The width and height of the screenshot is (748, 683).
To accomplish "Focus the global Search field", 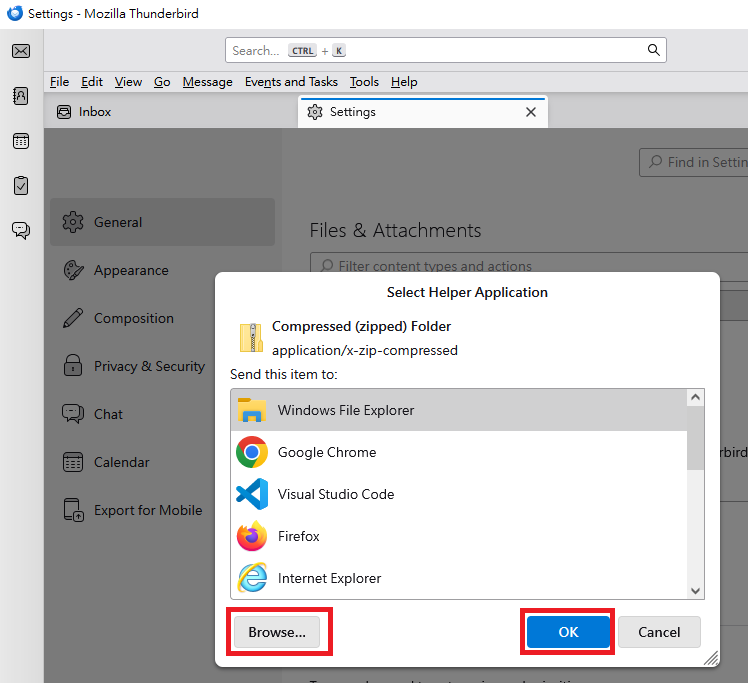I will coord(446,50).
